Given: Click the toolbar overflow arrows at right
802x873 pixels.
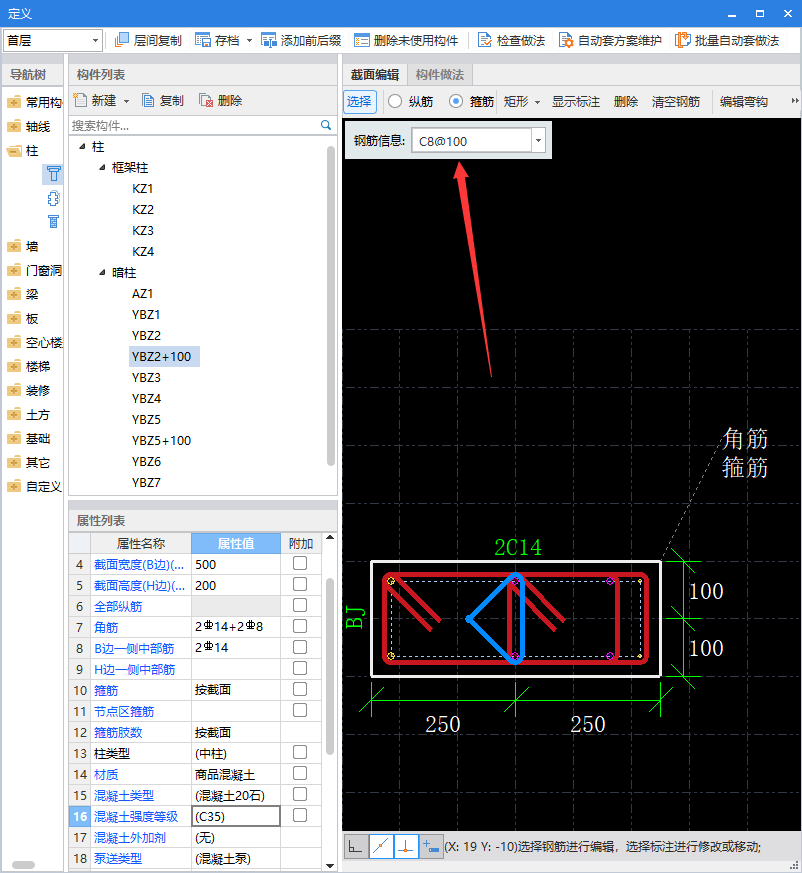Looking at the screenshot, I should point(795,101).
